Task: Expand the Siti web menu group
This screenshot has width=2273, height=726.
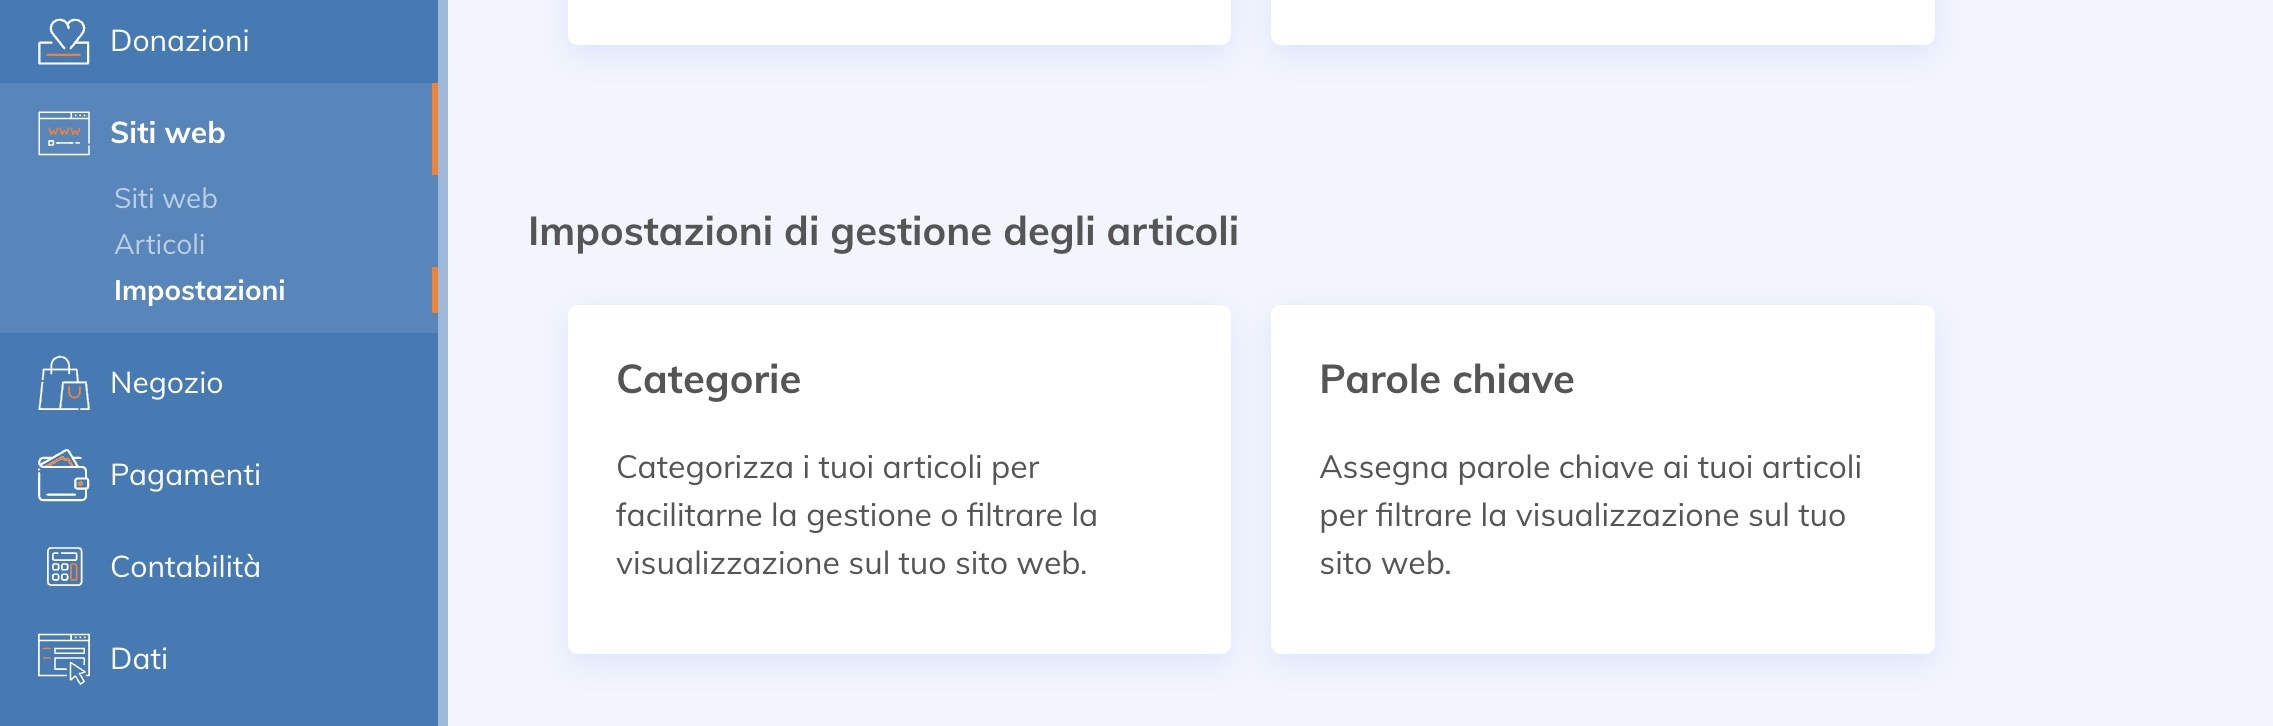Action: pyautogui.click(x=168, y=132)
